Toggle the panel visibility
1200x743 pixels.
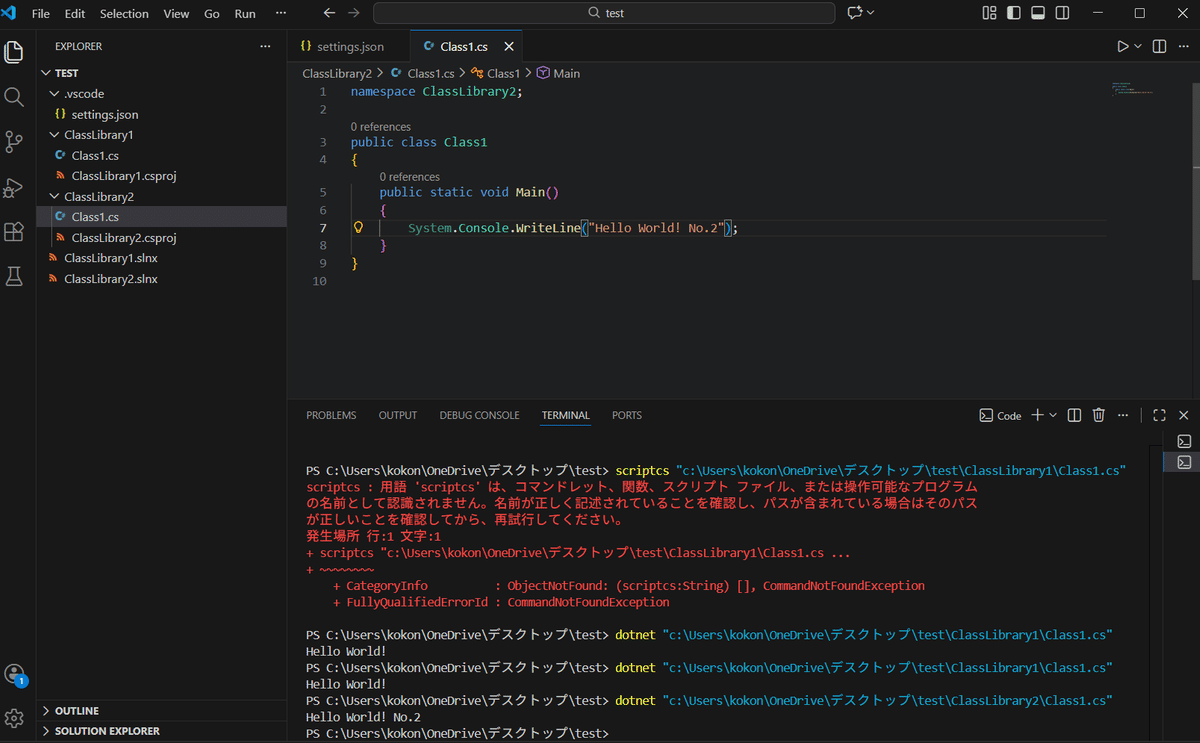tap(1037, 13)
